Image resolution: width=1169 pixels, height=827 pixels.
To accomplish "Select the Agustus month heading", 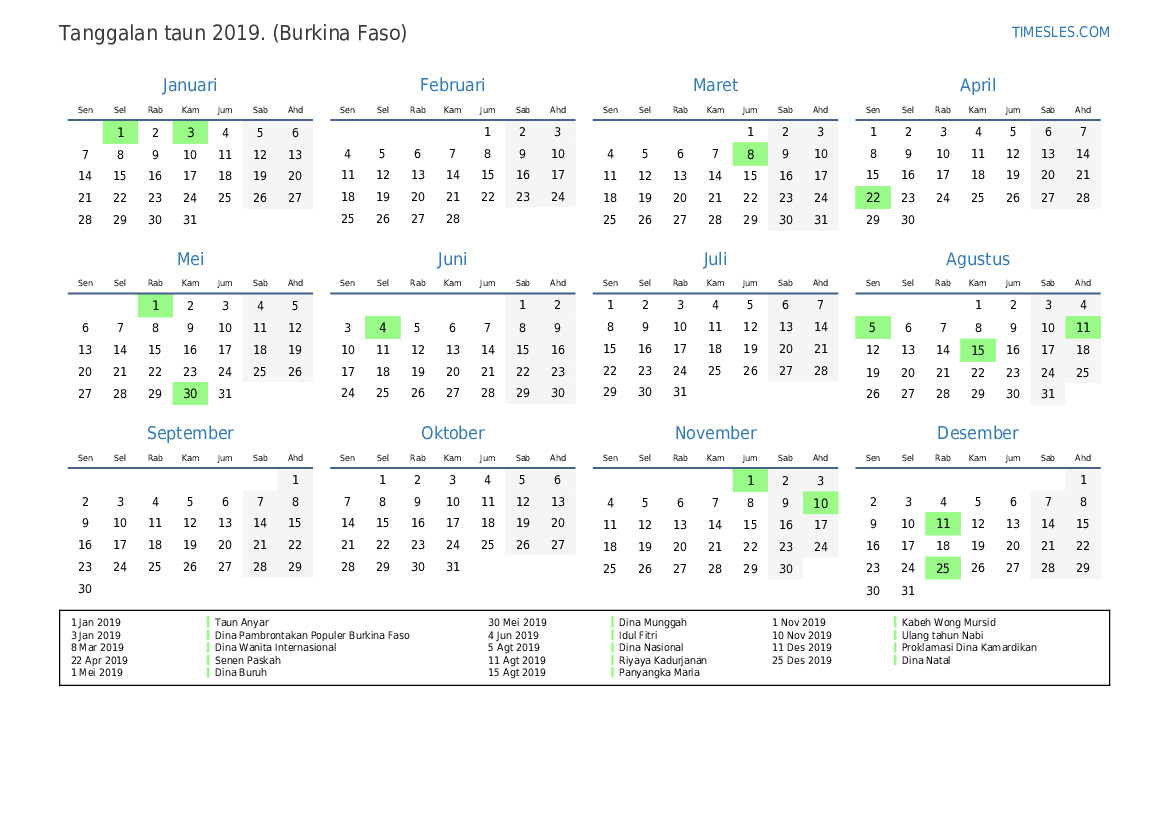I will coord(977,260).
